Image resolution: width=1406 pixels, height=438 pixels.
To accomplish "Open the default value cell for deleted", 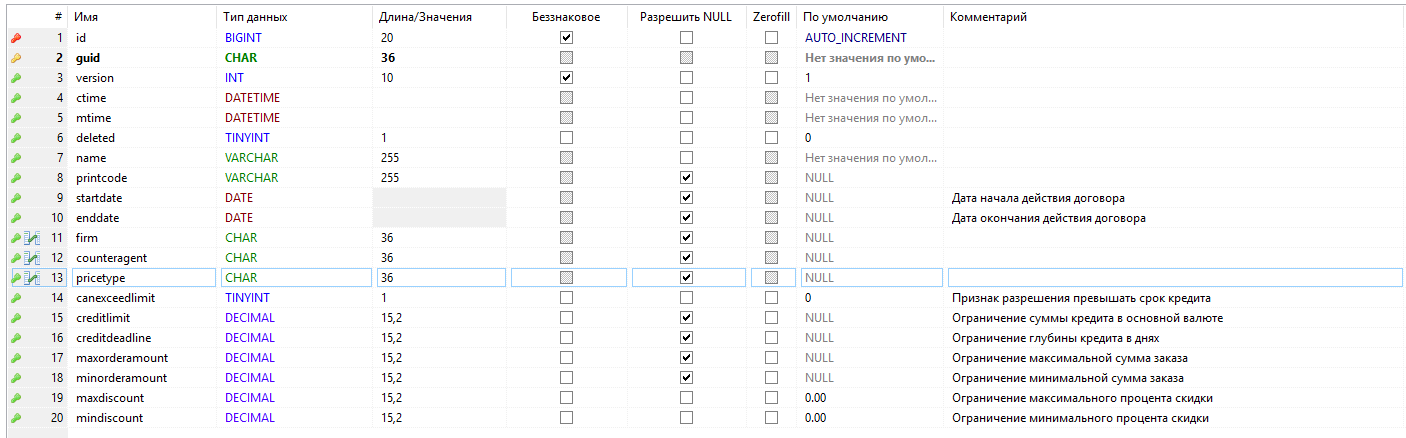I will coord(870,138).
